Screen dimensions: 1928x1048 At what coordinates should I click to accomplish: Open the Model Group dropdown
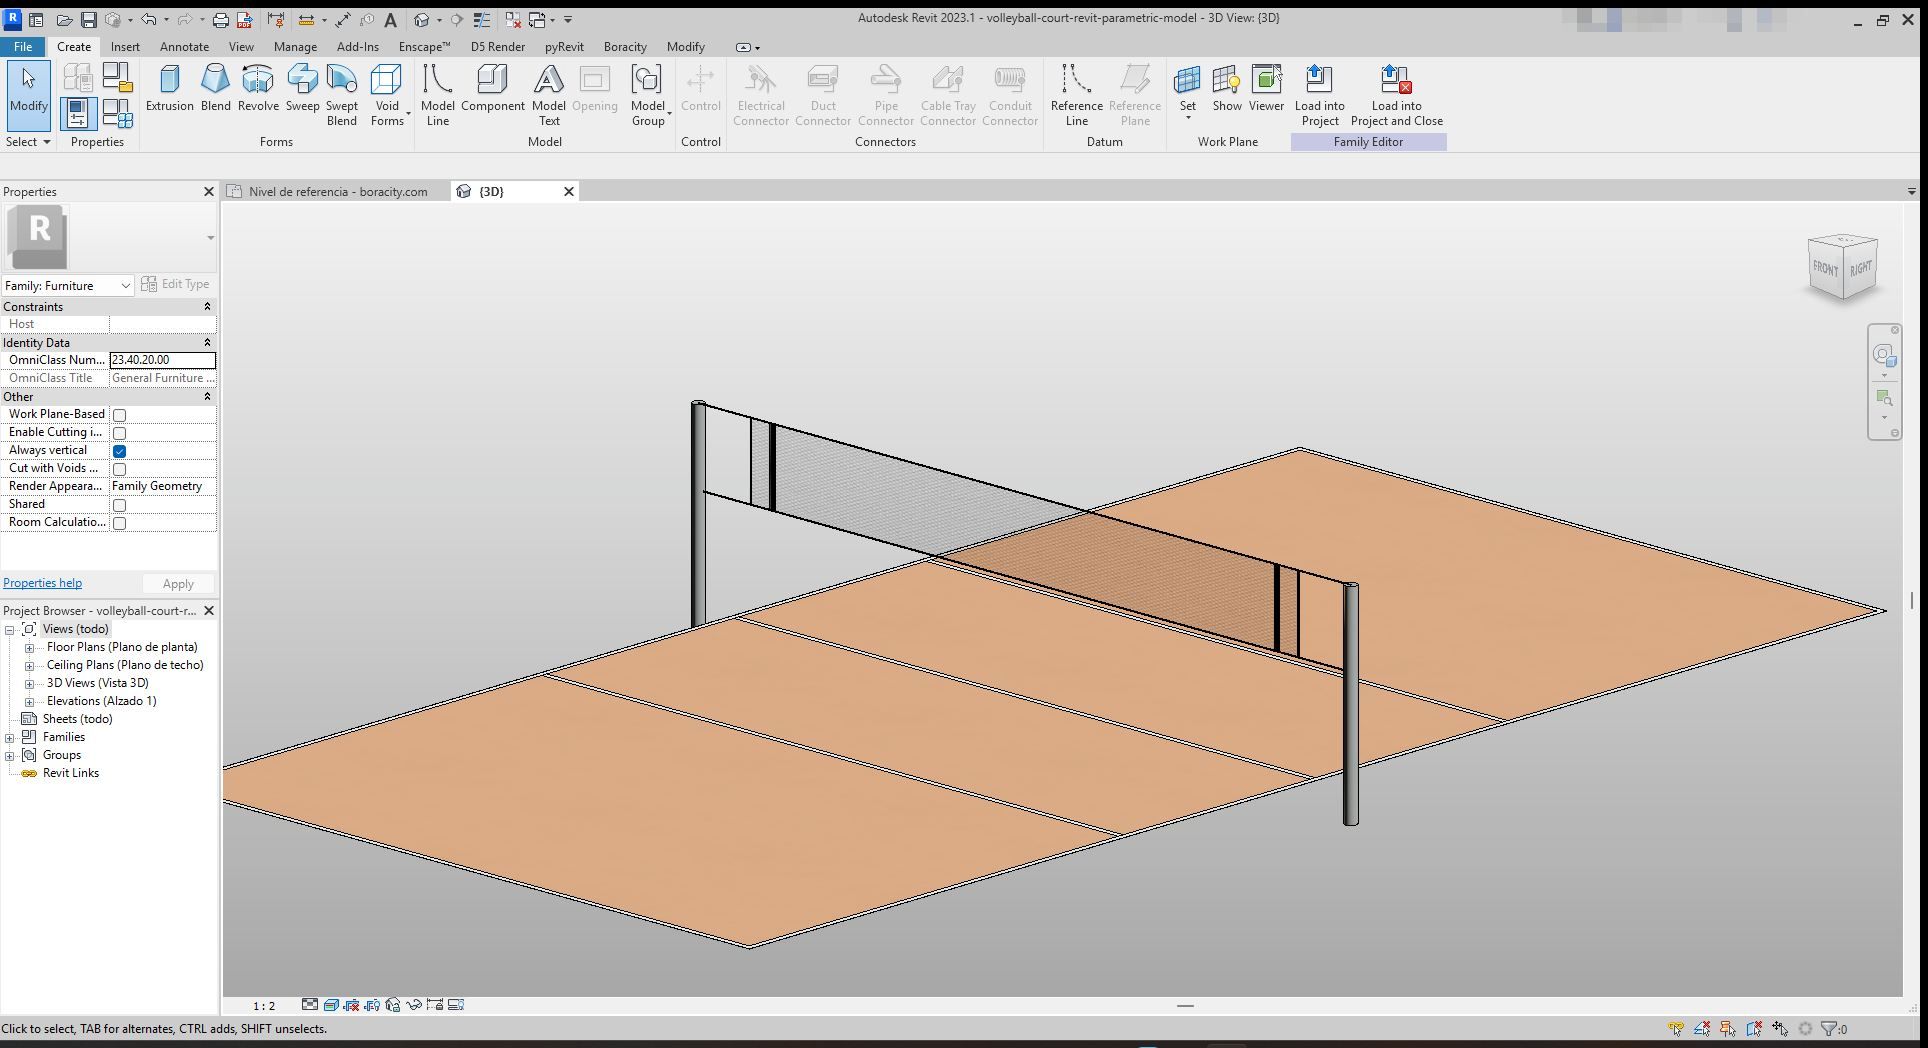(x=649, y=96)
